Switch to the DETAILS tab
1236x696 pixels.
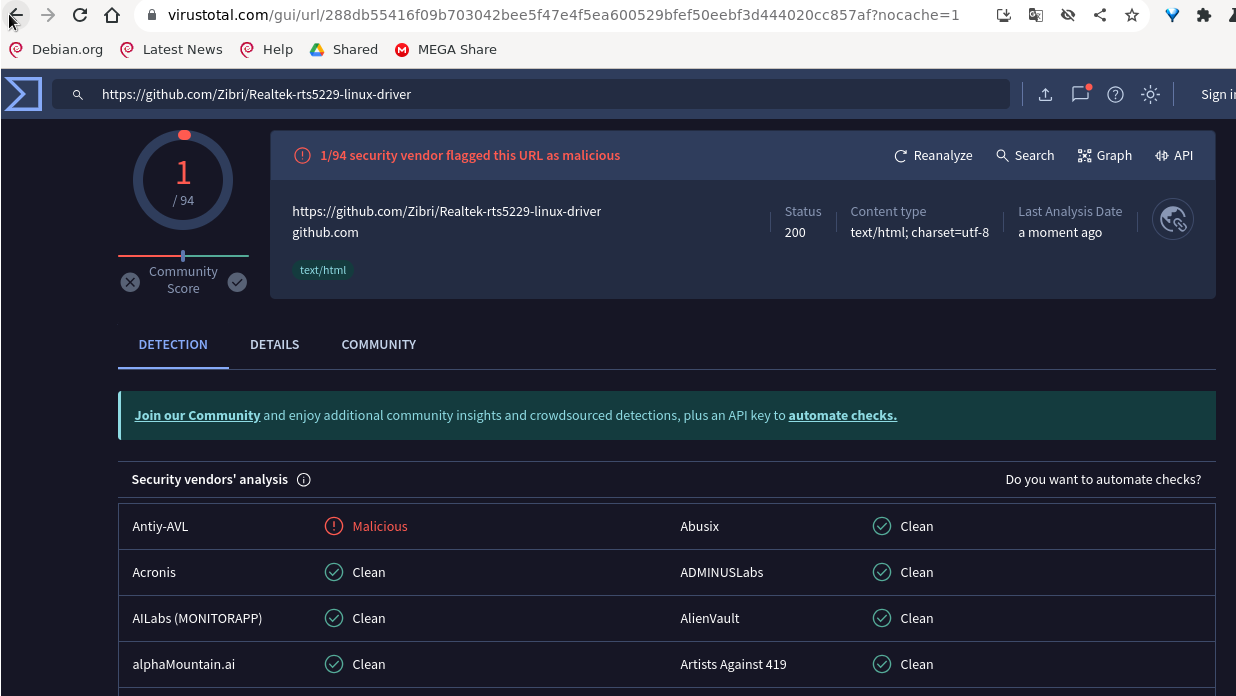coord(275,345)
